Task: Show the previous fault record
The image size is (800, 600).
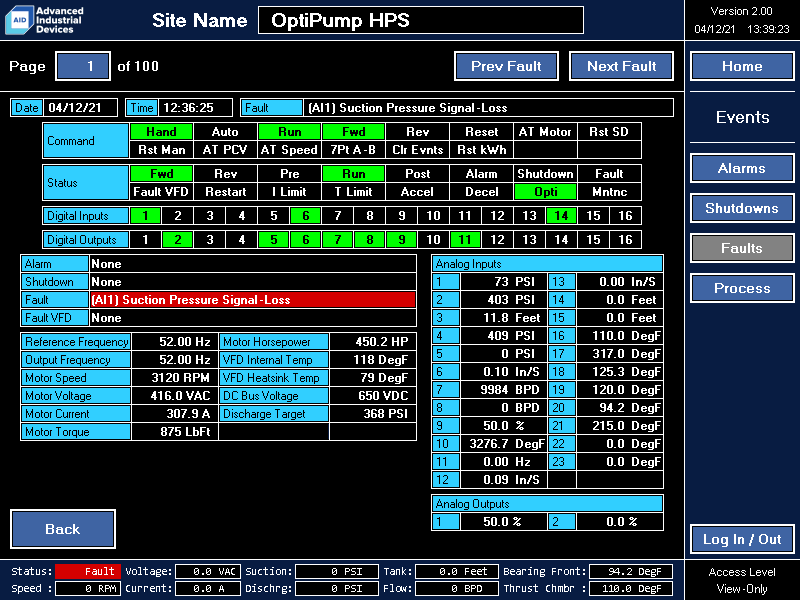Action: click(506, 66)
